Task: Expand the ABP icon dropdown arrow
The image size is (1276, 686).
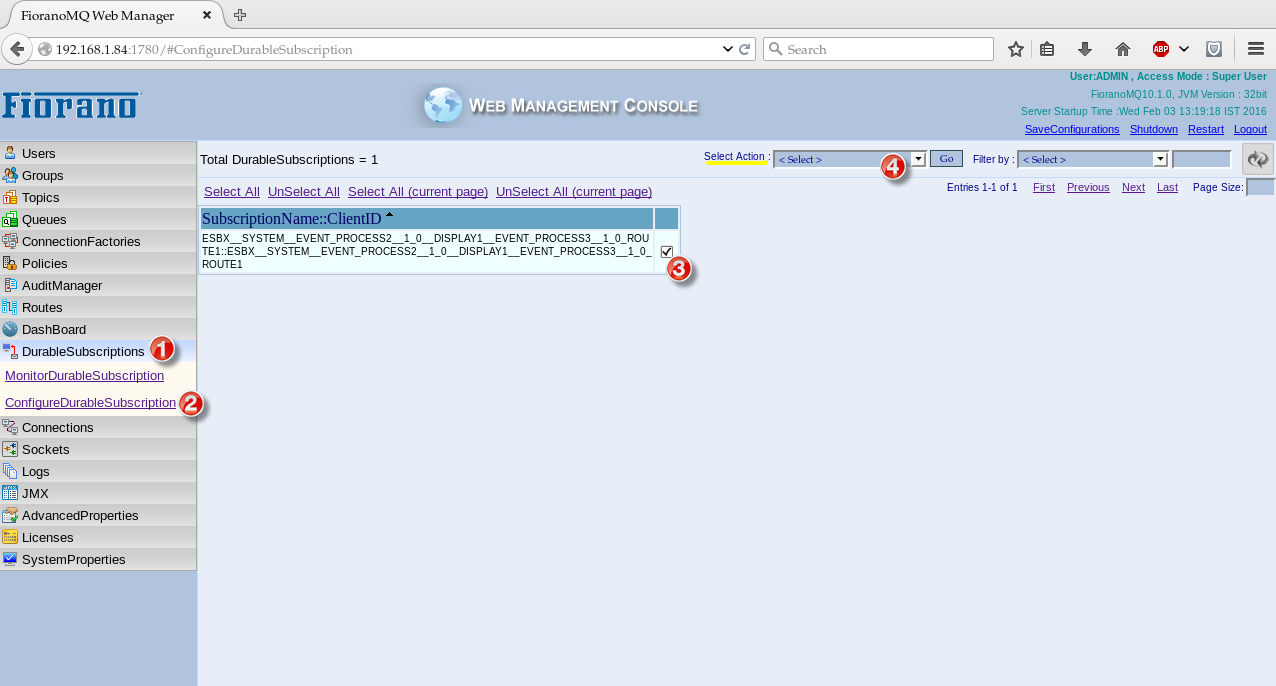Action: pyautogui.click(x=1184, y=49)
